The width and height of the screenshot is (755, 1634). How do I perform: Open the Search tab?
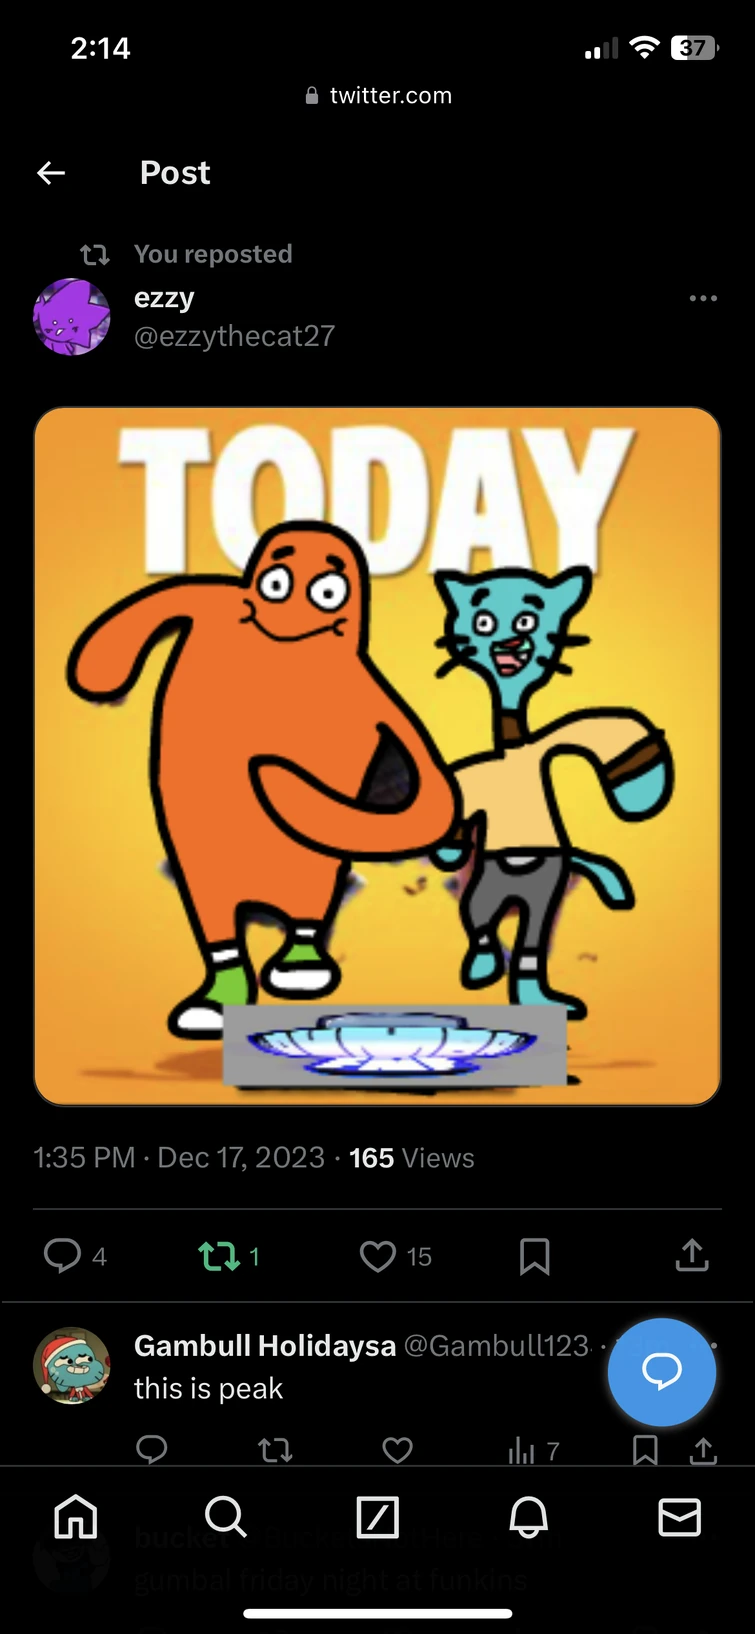point(226,1517)
